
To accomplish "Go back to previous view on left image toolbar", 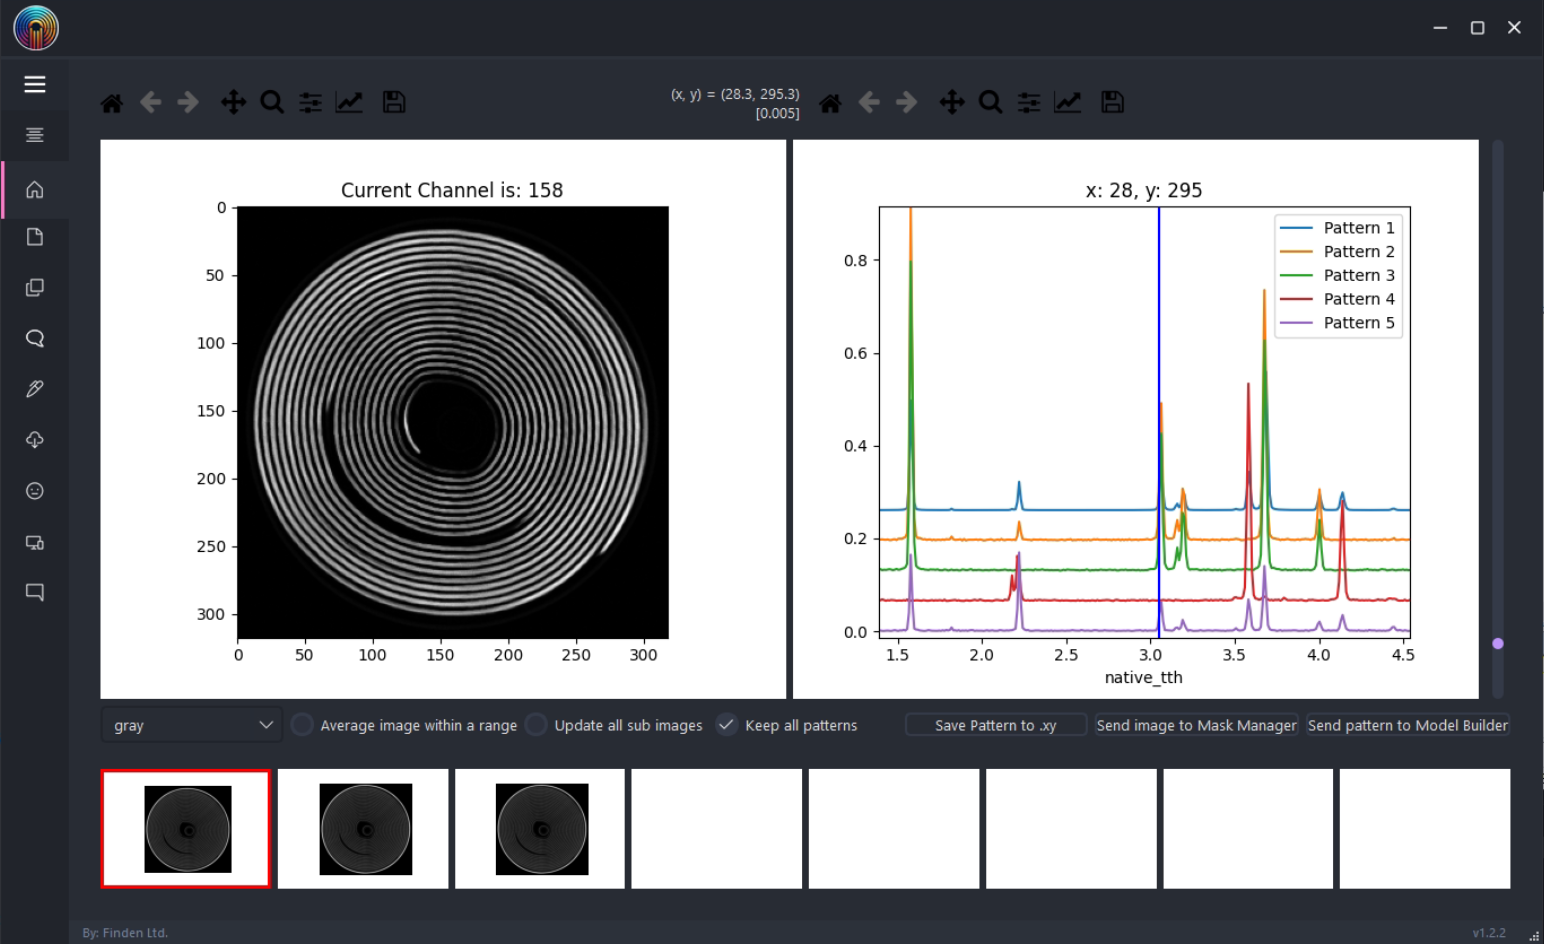I will click(150, 102).
